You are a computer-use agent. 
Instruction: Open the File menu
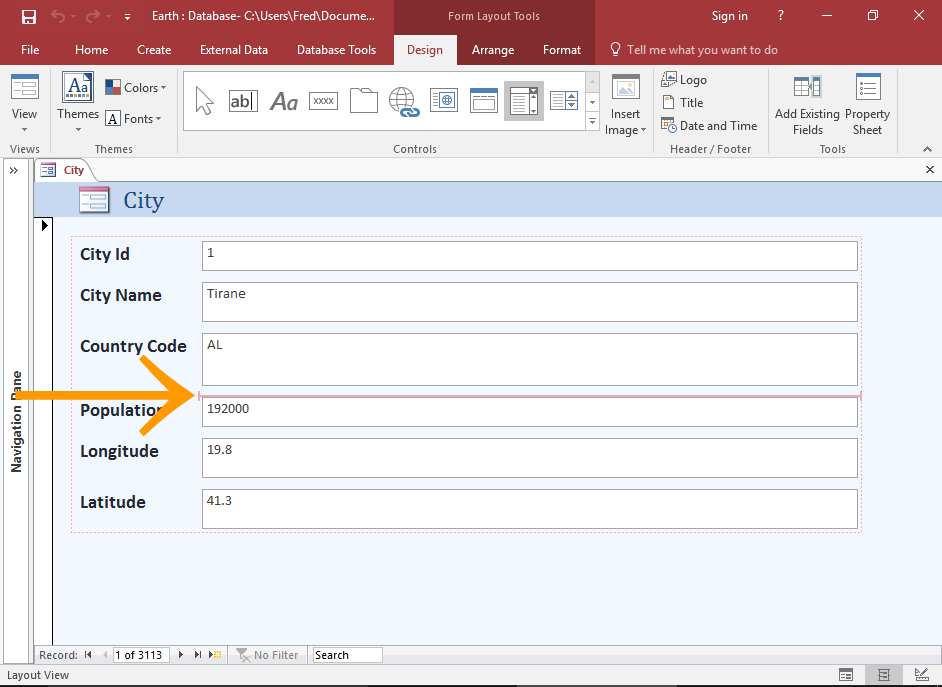pyautogui.click(x=30, y=50)
